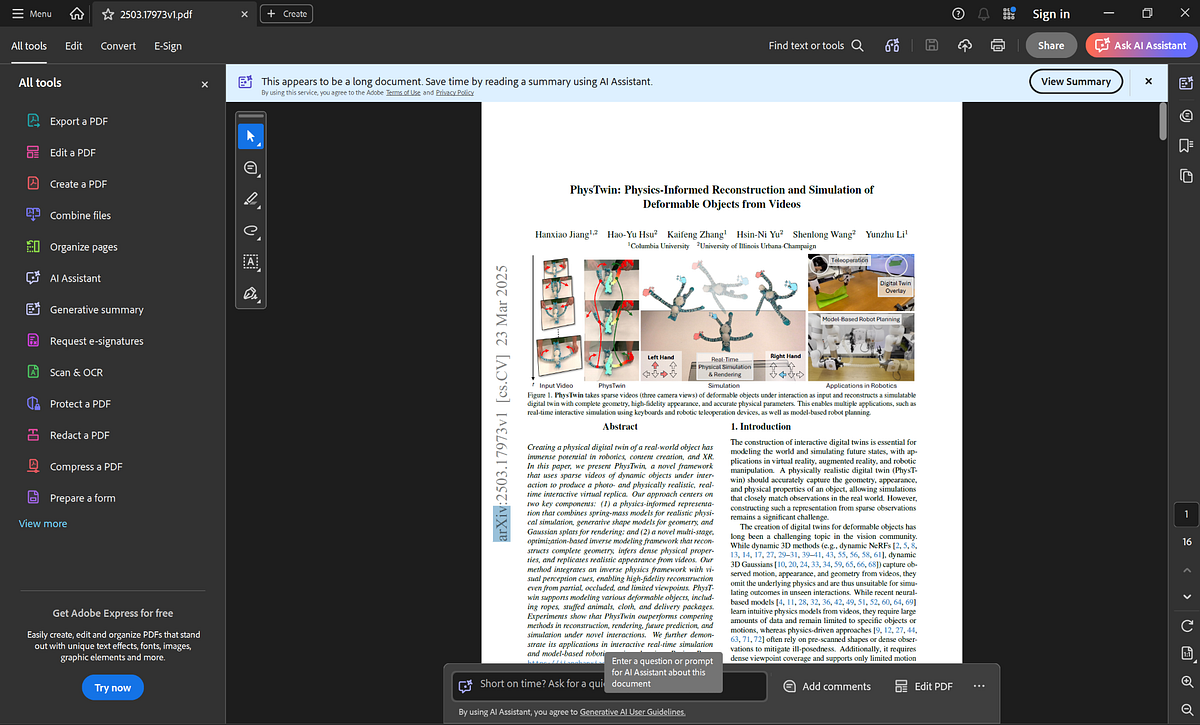
Task: Click the bottom-bar Edit PDF button
Action: pos(924,686)
